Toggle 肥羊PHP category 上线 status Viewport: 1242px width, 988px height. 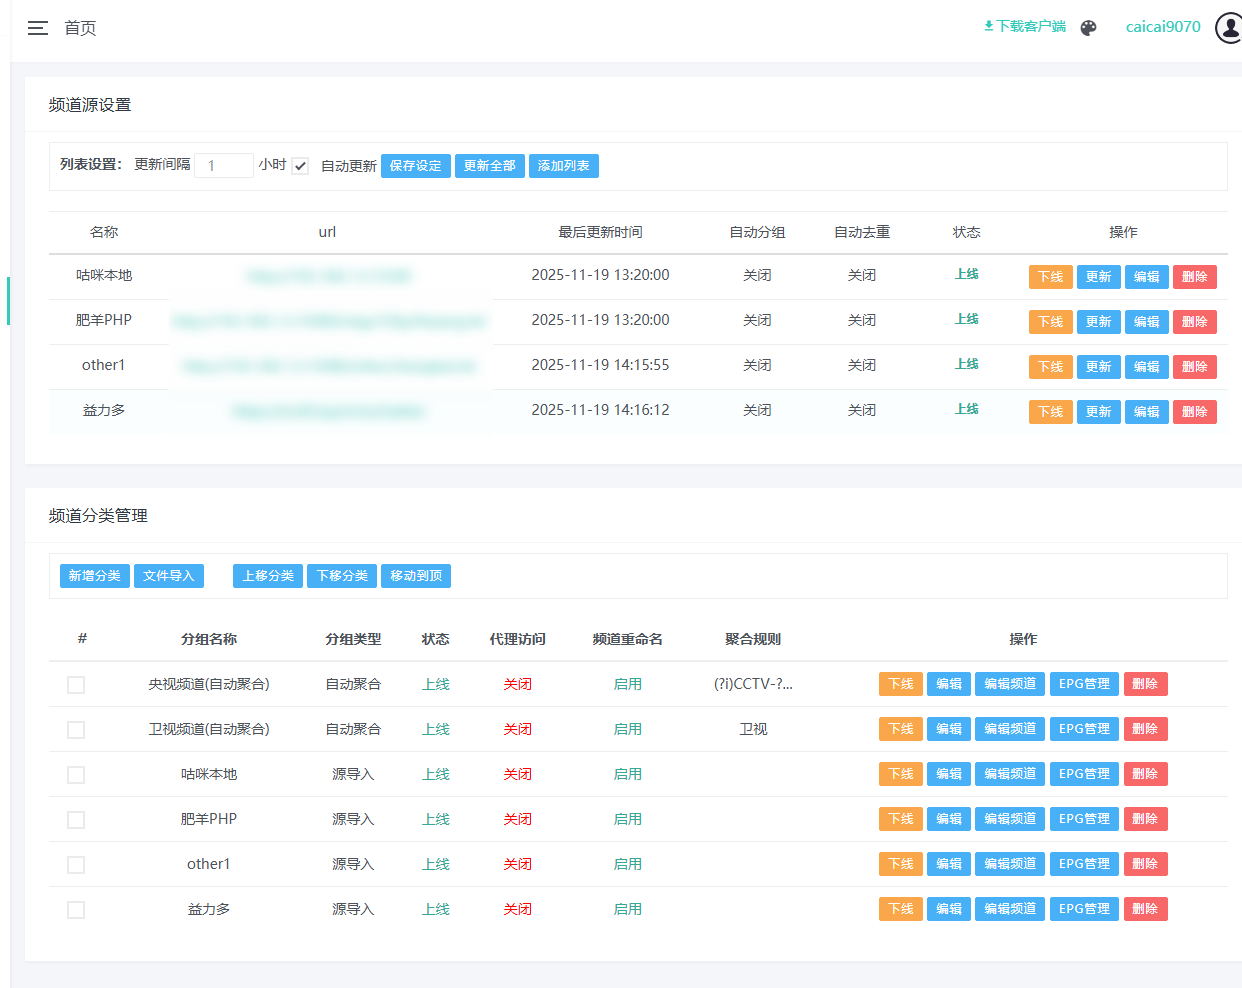(x=436, y=819)
